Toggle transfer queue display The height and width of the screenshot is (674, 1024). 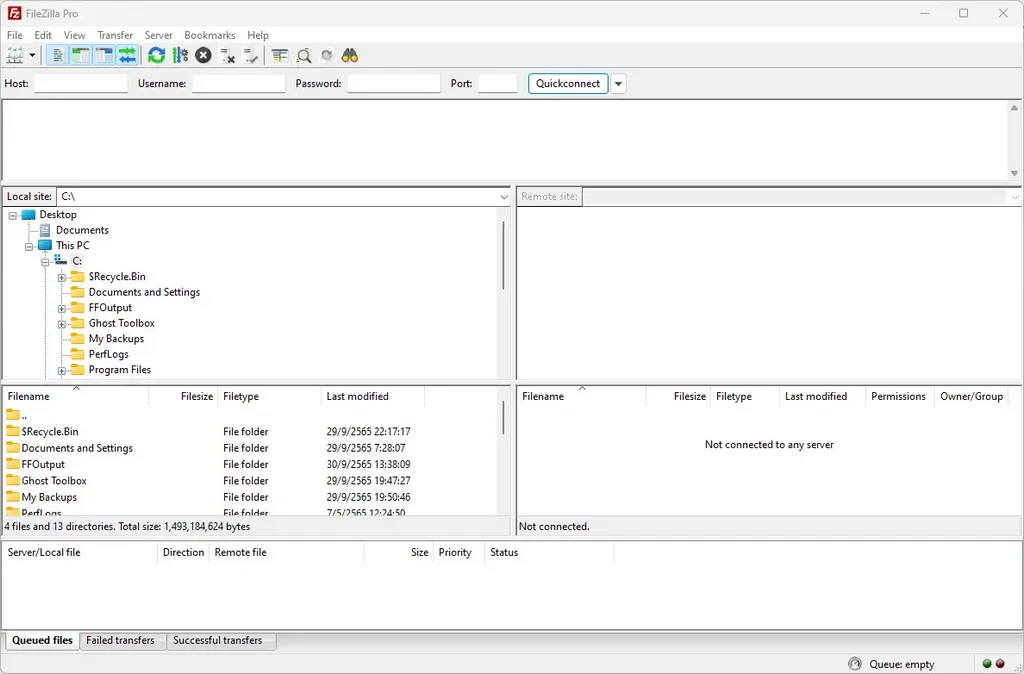(127, 56)
